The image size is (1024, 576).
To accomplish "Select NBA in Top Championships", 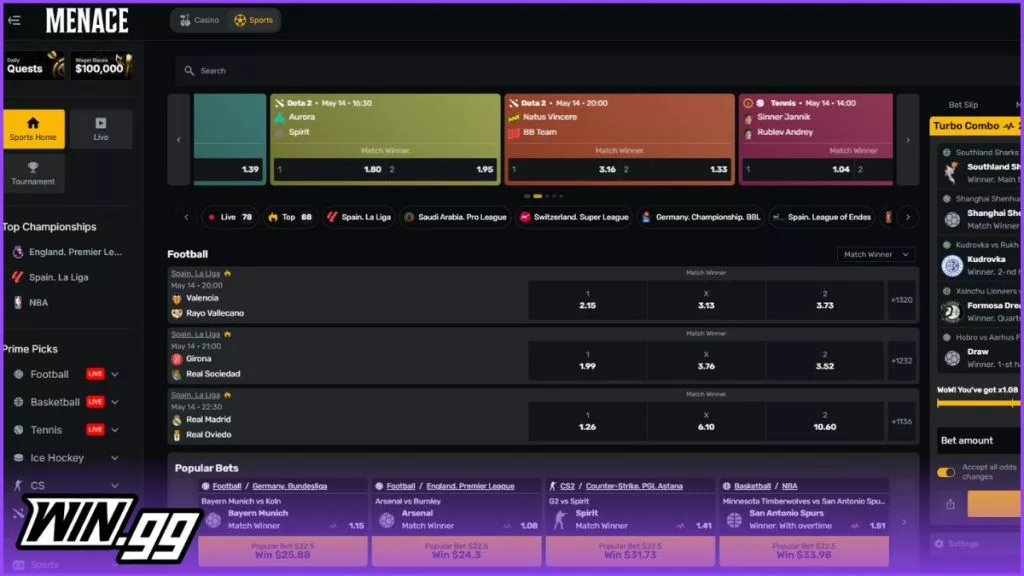I will coord(31,303).
